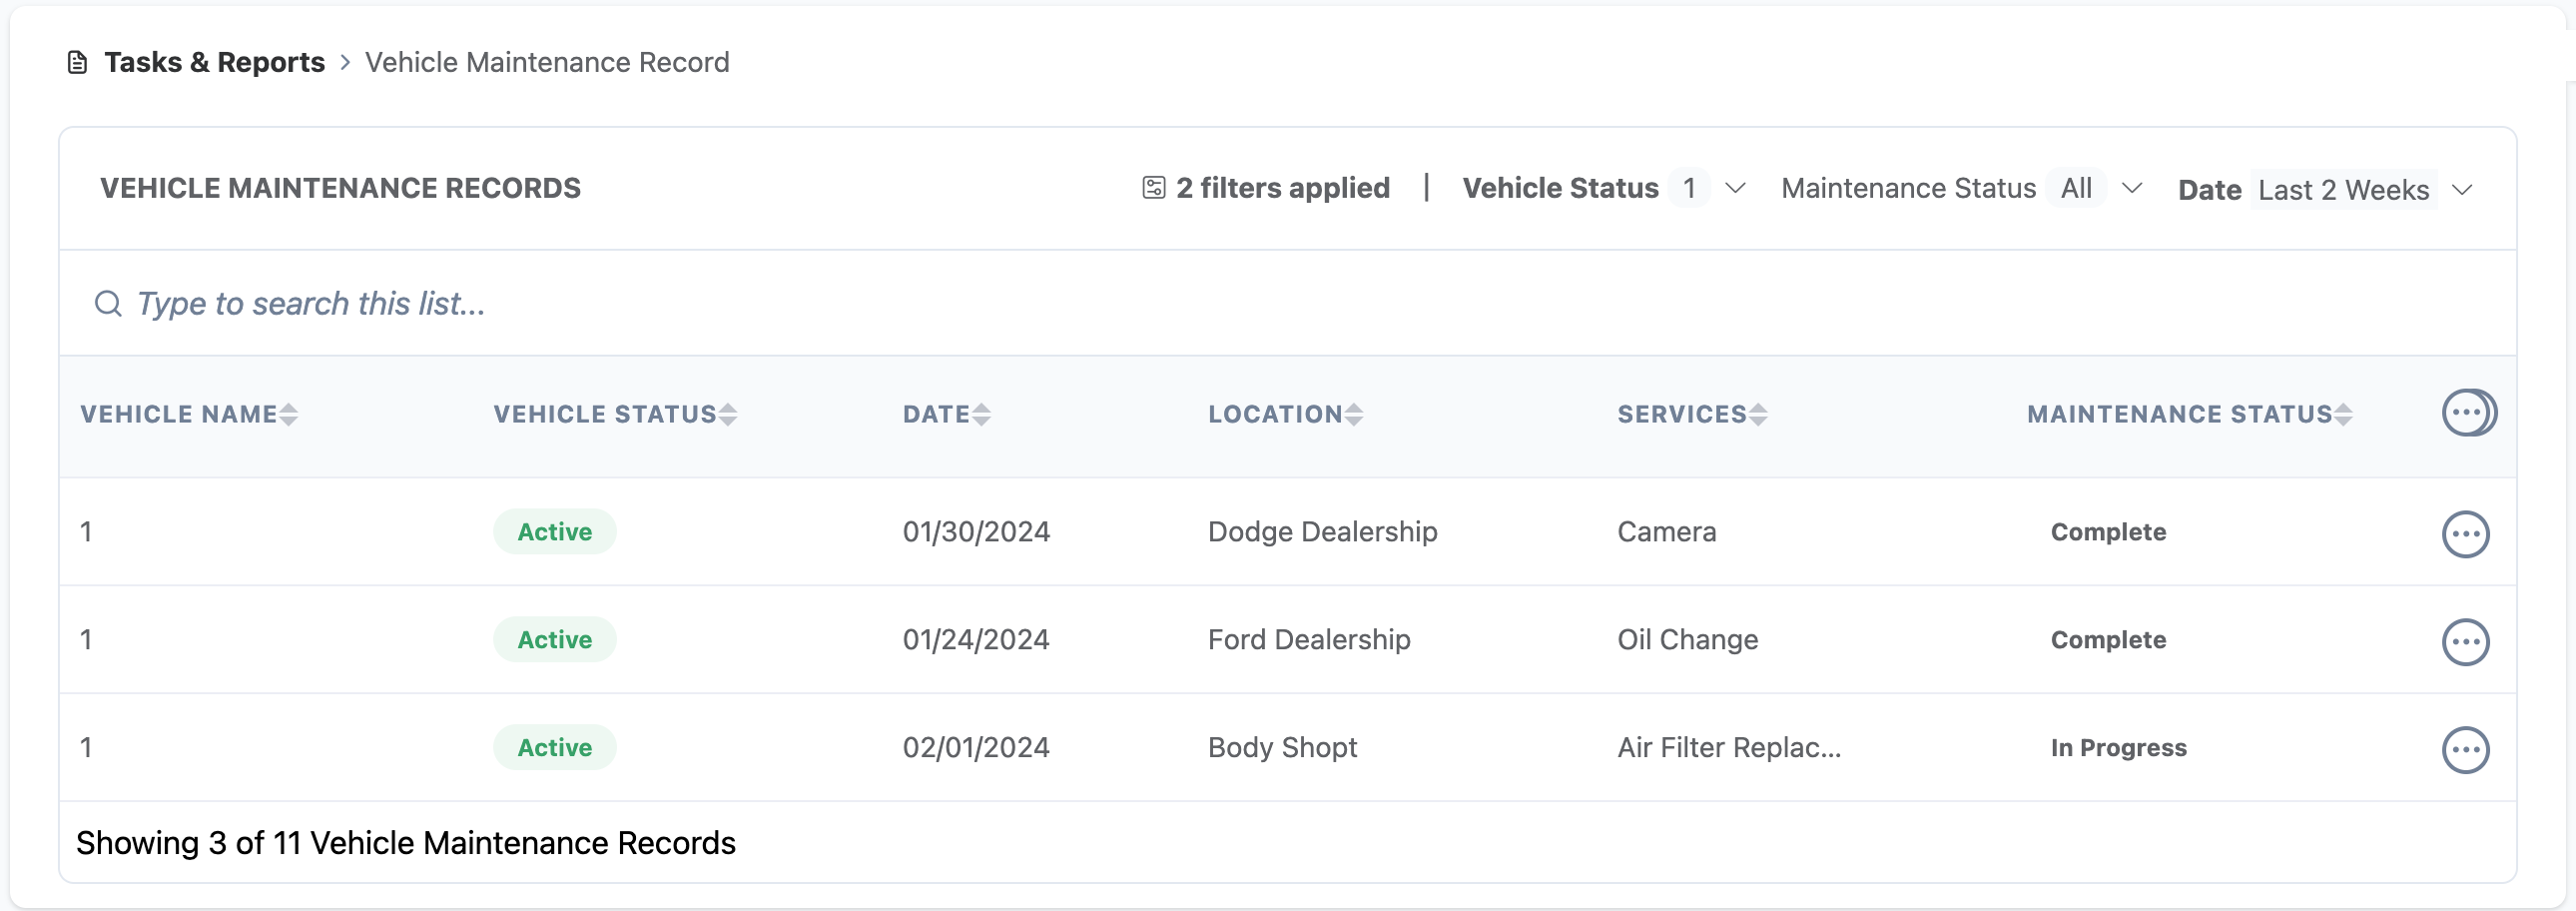Click the Active badge on the 01/30/2024 record
This screenshot has height=911, width=2576.
554,532
